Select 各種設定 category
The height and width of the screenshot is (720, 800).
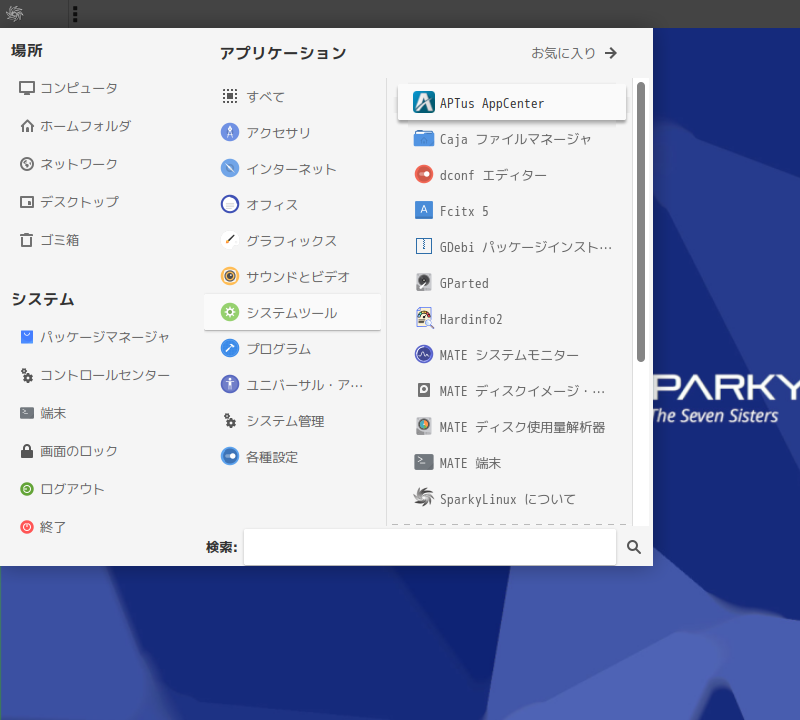point(292,457)
